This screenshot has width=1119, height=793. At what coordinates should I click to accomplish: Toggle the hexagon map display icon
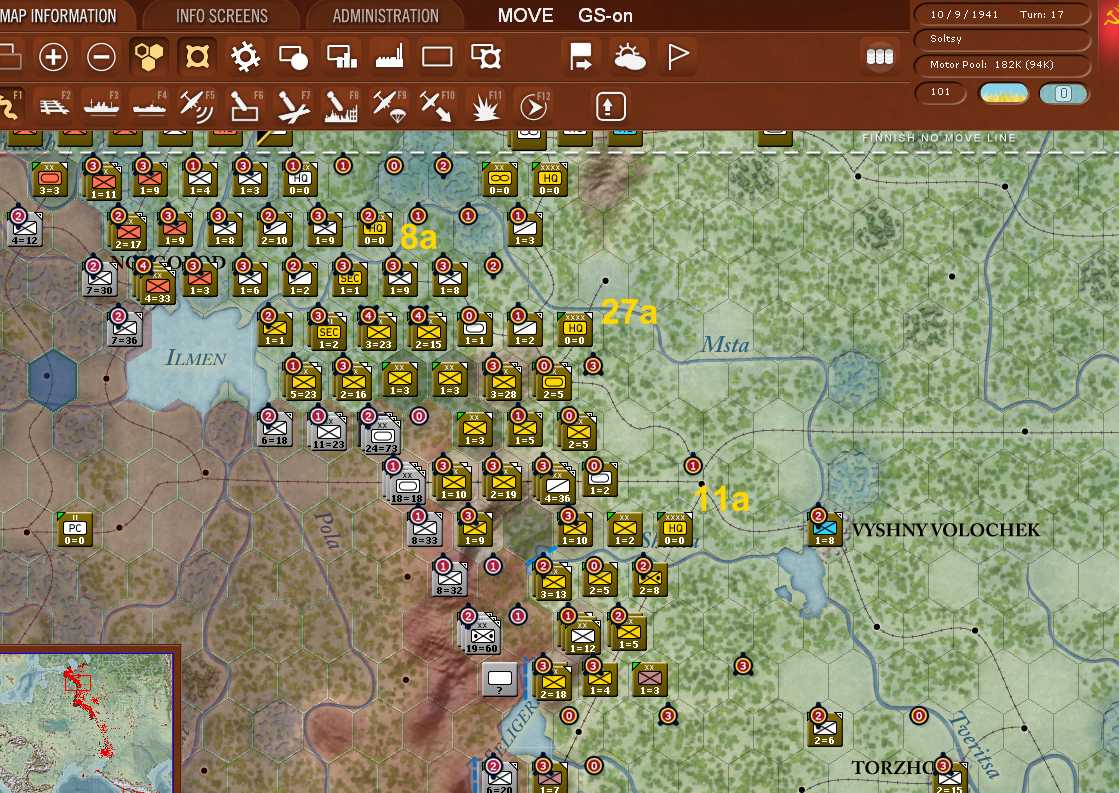click(x=149, y=57)
